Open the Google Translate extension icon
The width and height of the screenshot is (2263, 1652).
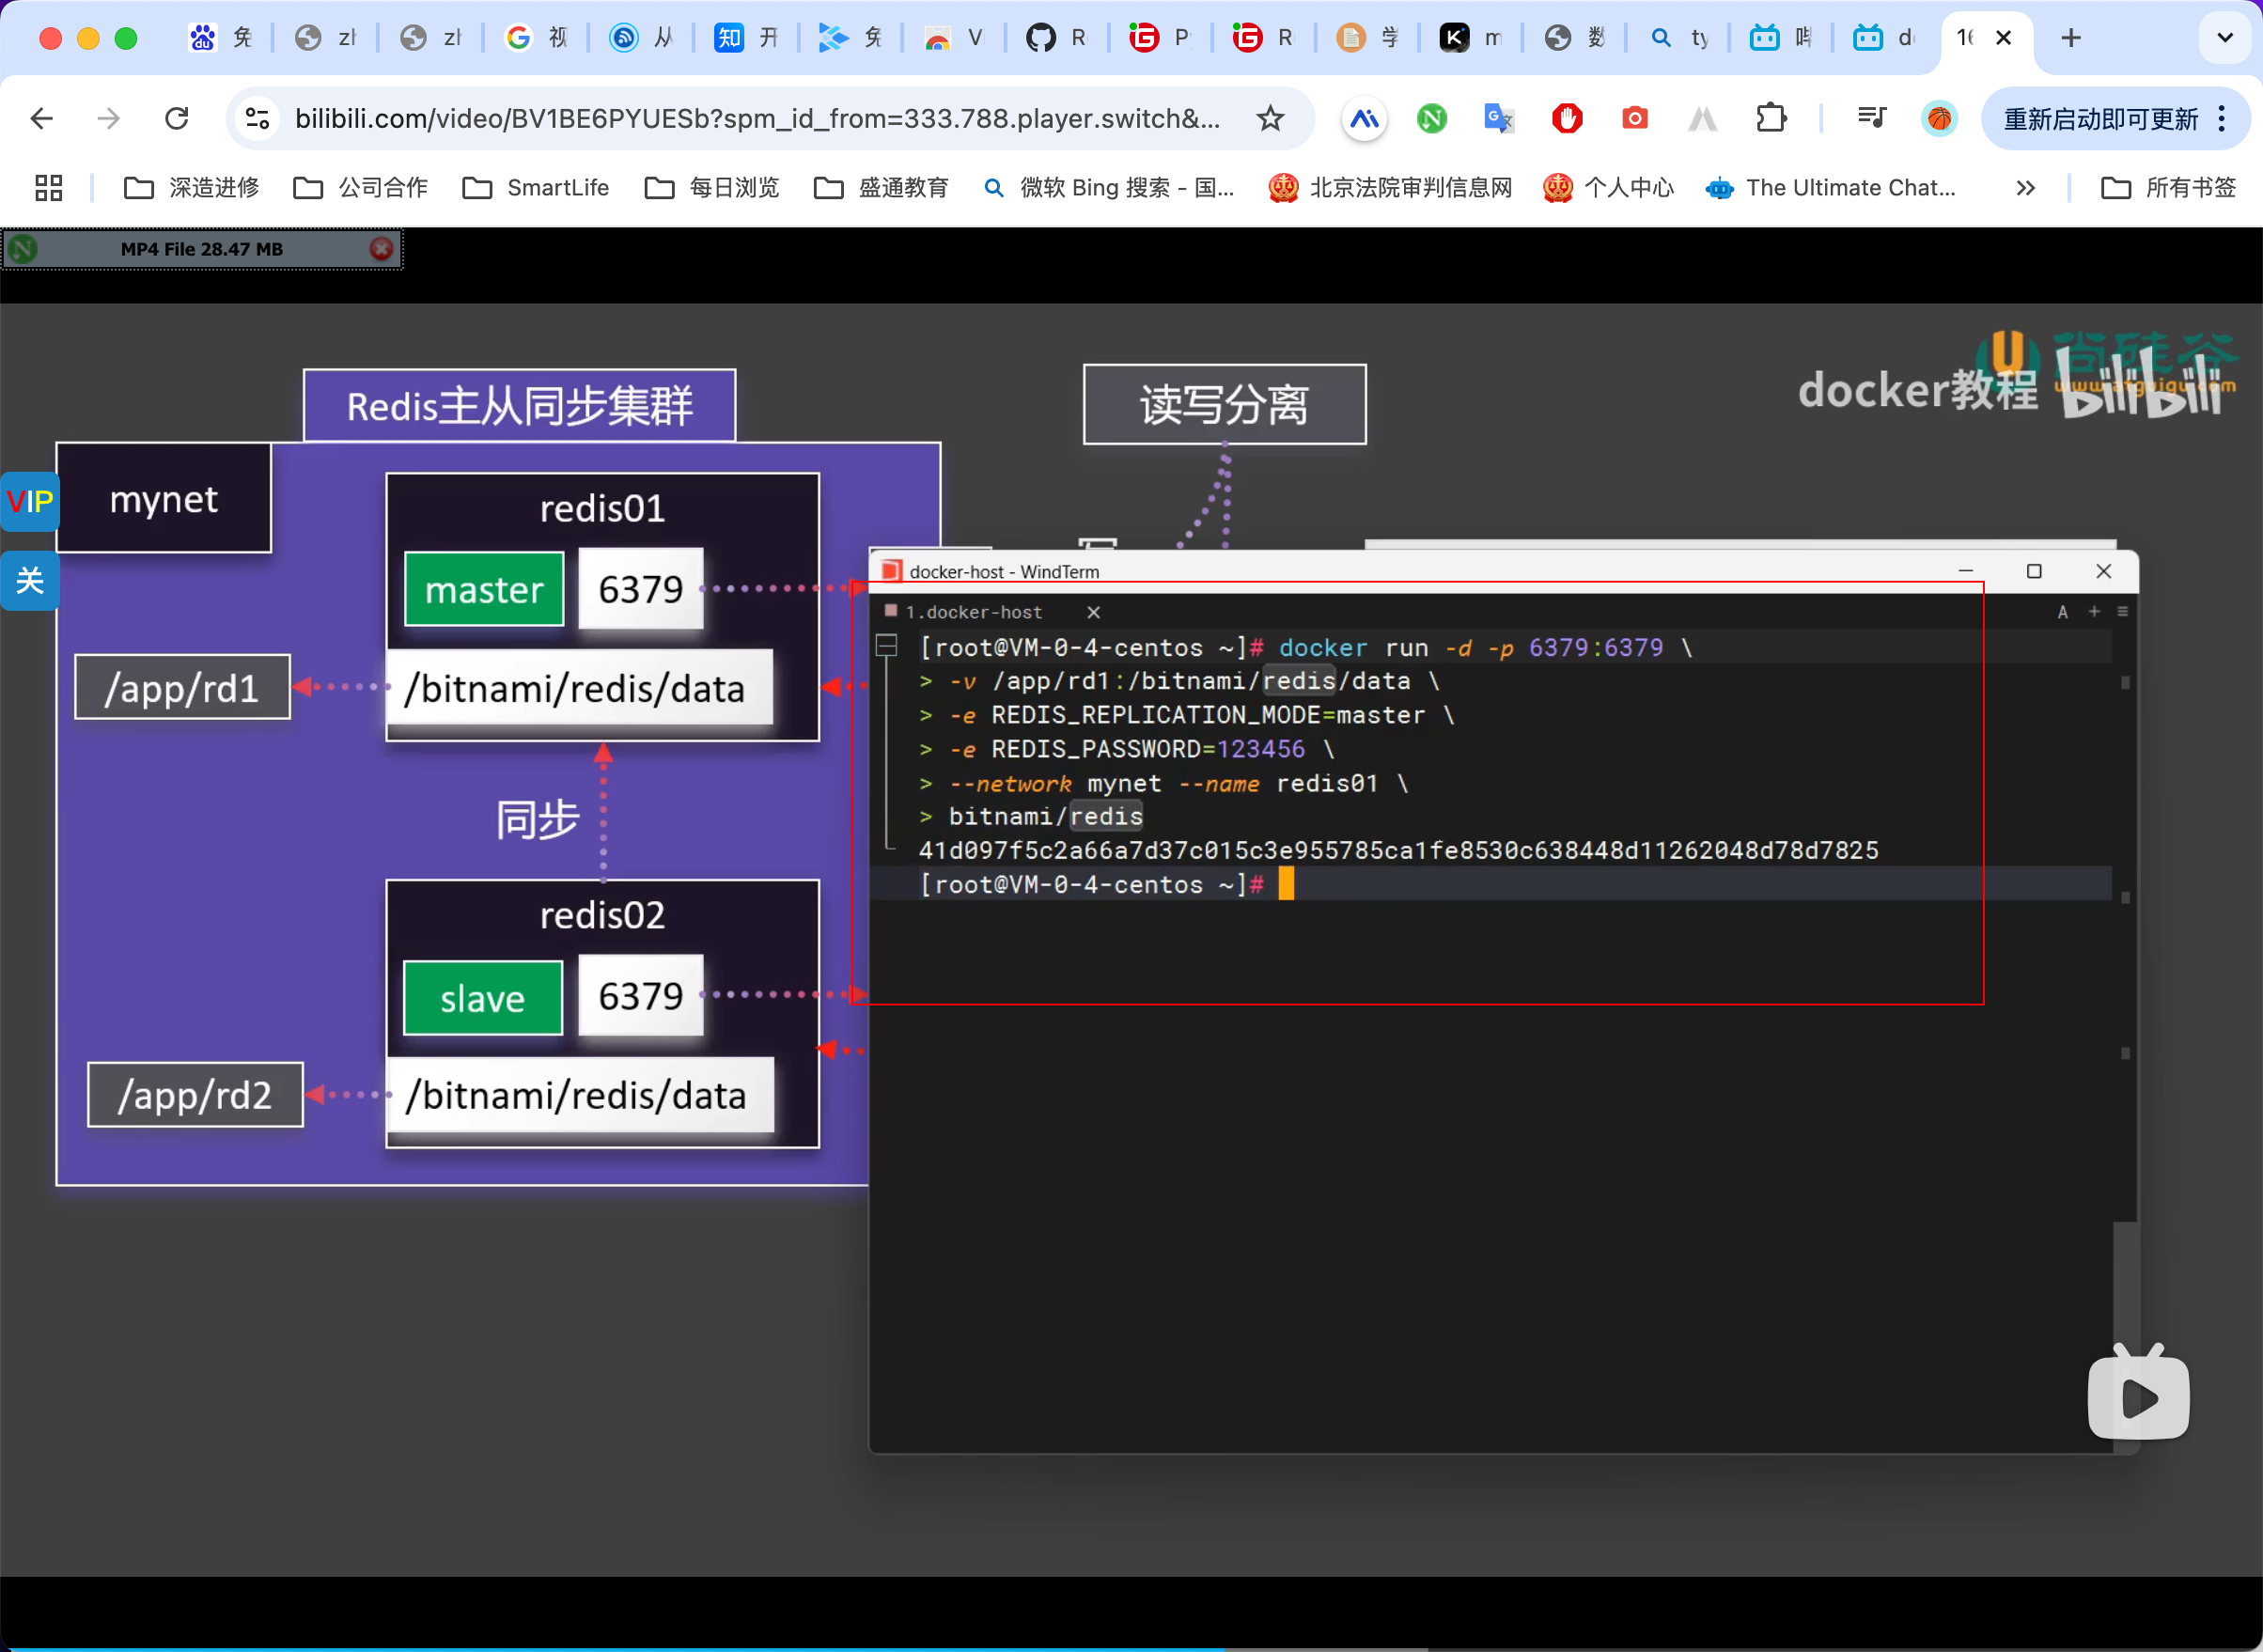pyautogui.click(x=1498, y=119)
